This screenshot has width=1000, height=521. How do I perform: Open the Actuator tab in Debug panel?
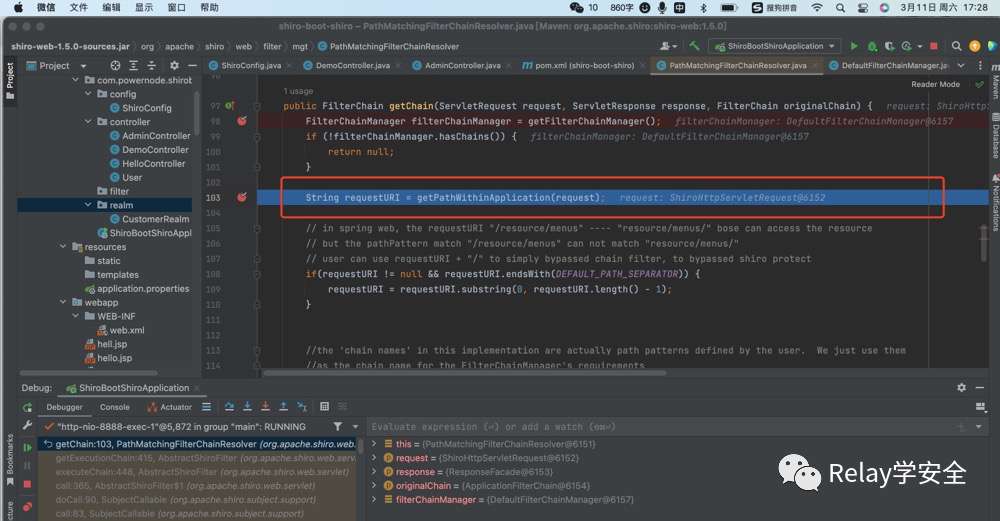coord(170,407)
